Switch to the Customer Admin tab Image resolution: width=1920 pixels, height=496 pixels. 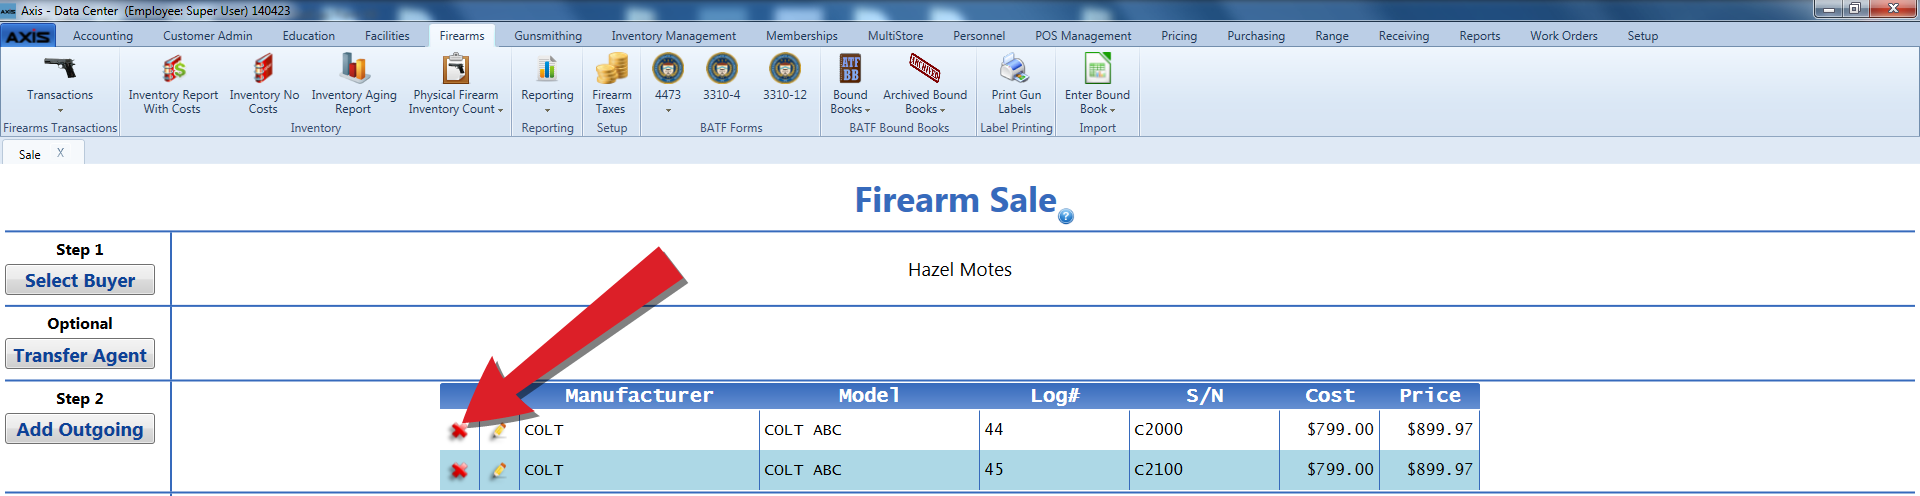point(208,36)
